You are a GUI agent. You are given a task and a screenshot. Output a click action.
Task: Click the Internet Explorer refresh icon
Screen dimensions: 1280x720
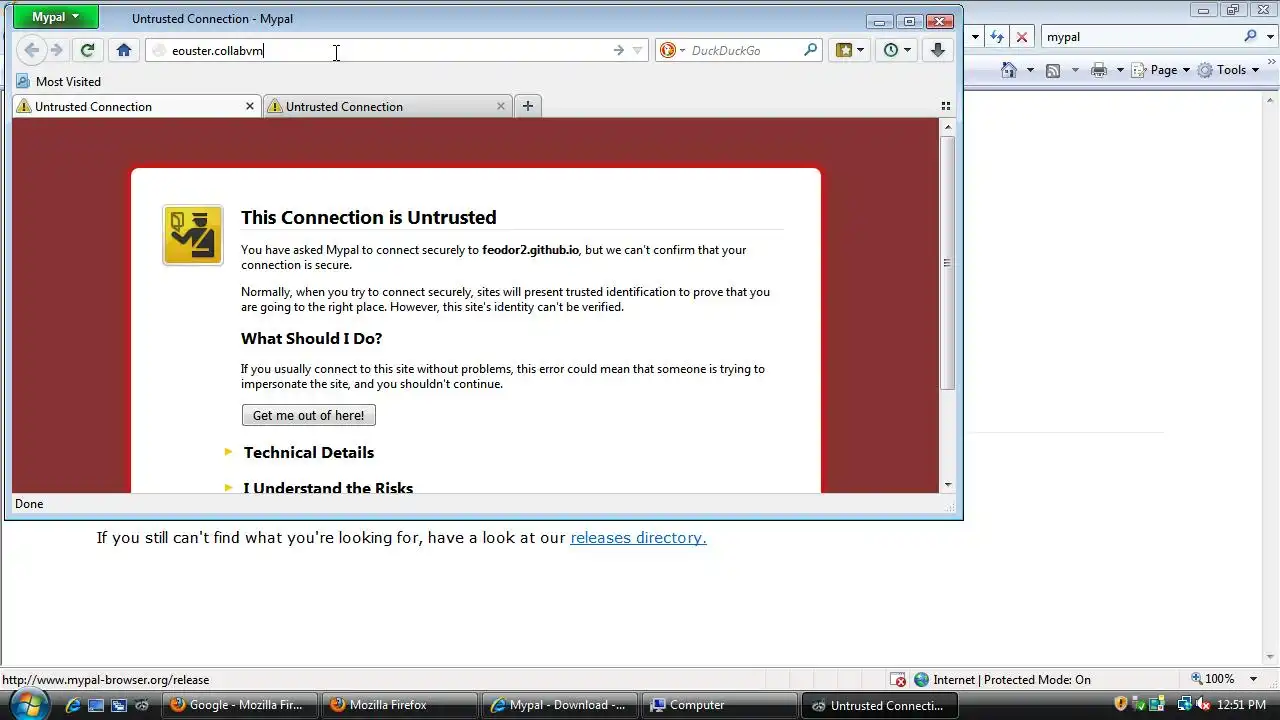tap(997, 36)
